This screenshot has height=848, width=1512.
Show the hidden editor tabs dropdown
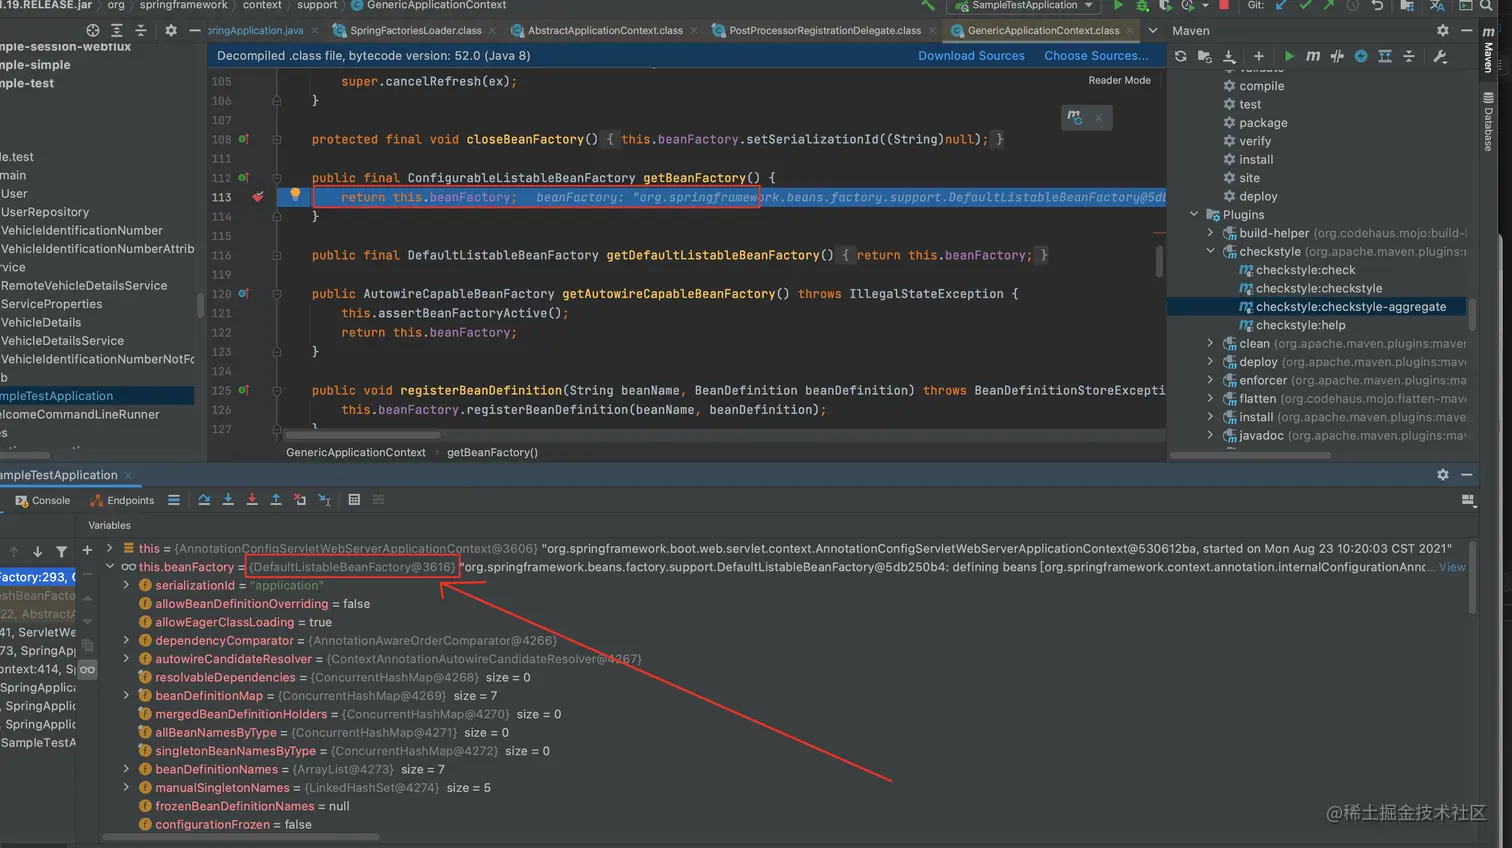point(1153,31)
